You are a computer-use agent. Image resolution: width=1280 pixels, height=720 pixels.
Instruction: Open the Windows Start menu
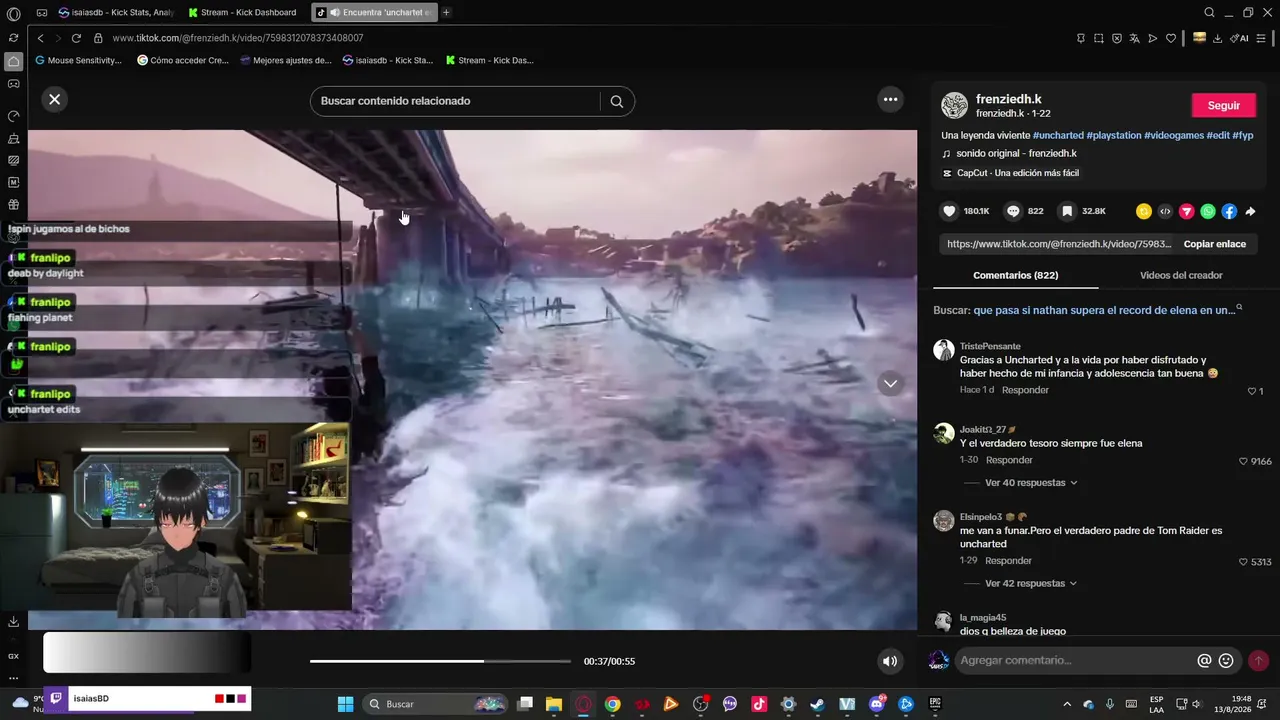coord(345,704)
